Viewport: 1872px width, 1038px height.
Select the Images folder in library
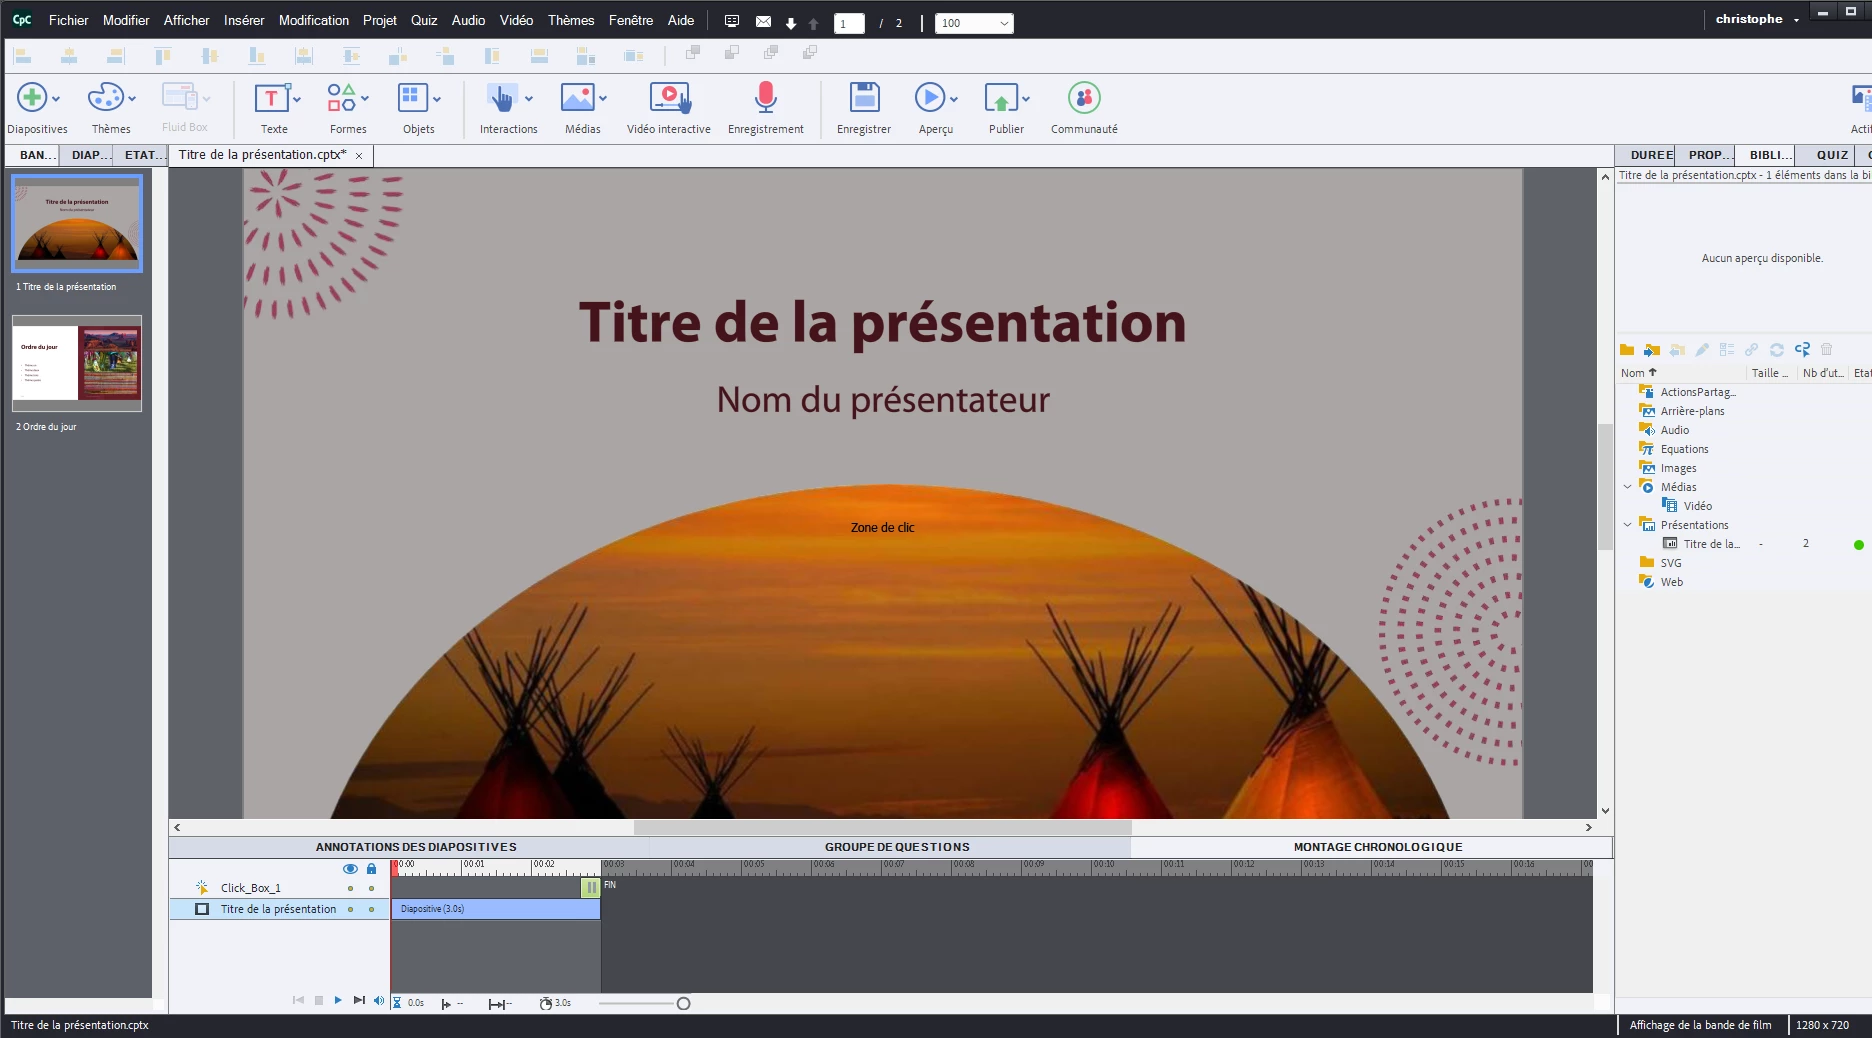click(1678, 468)
